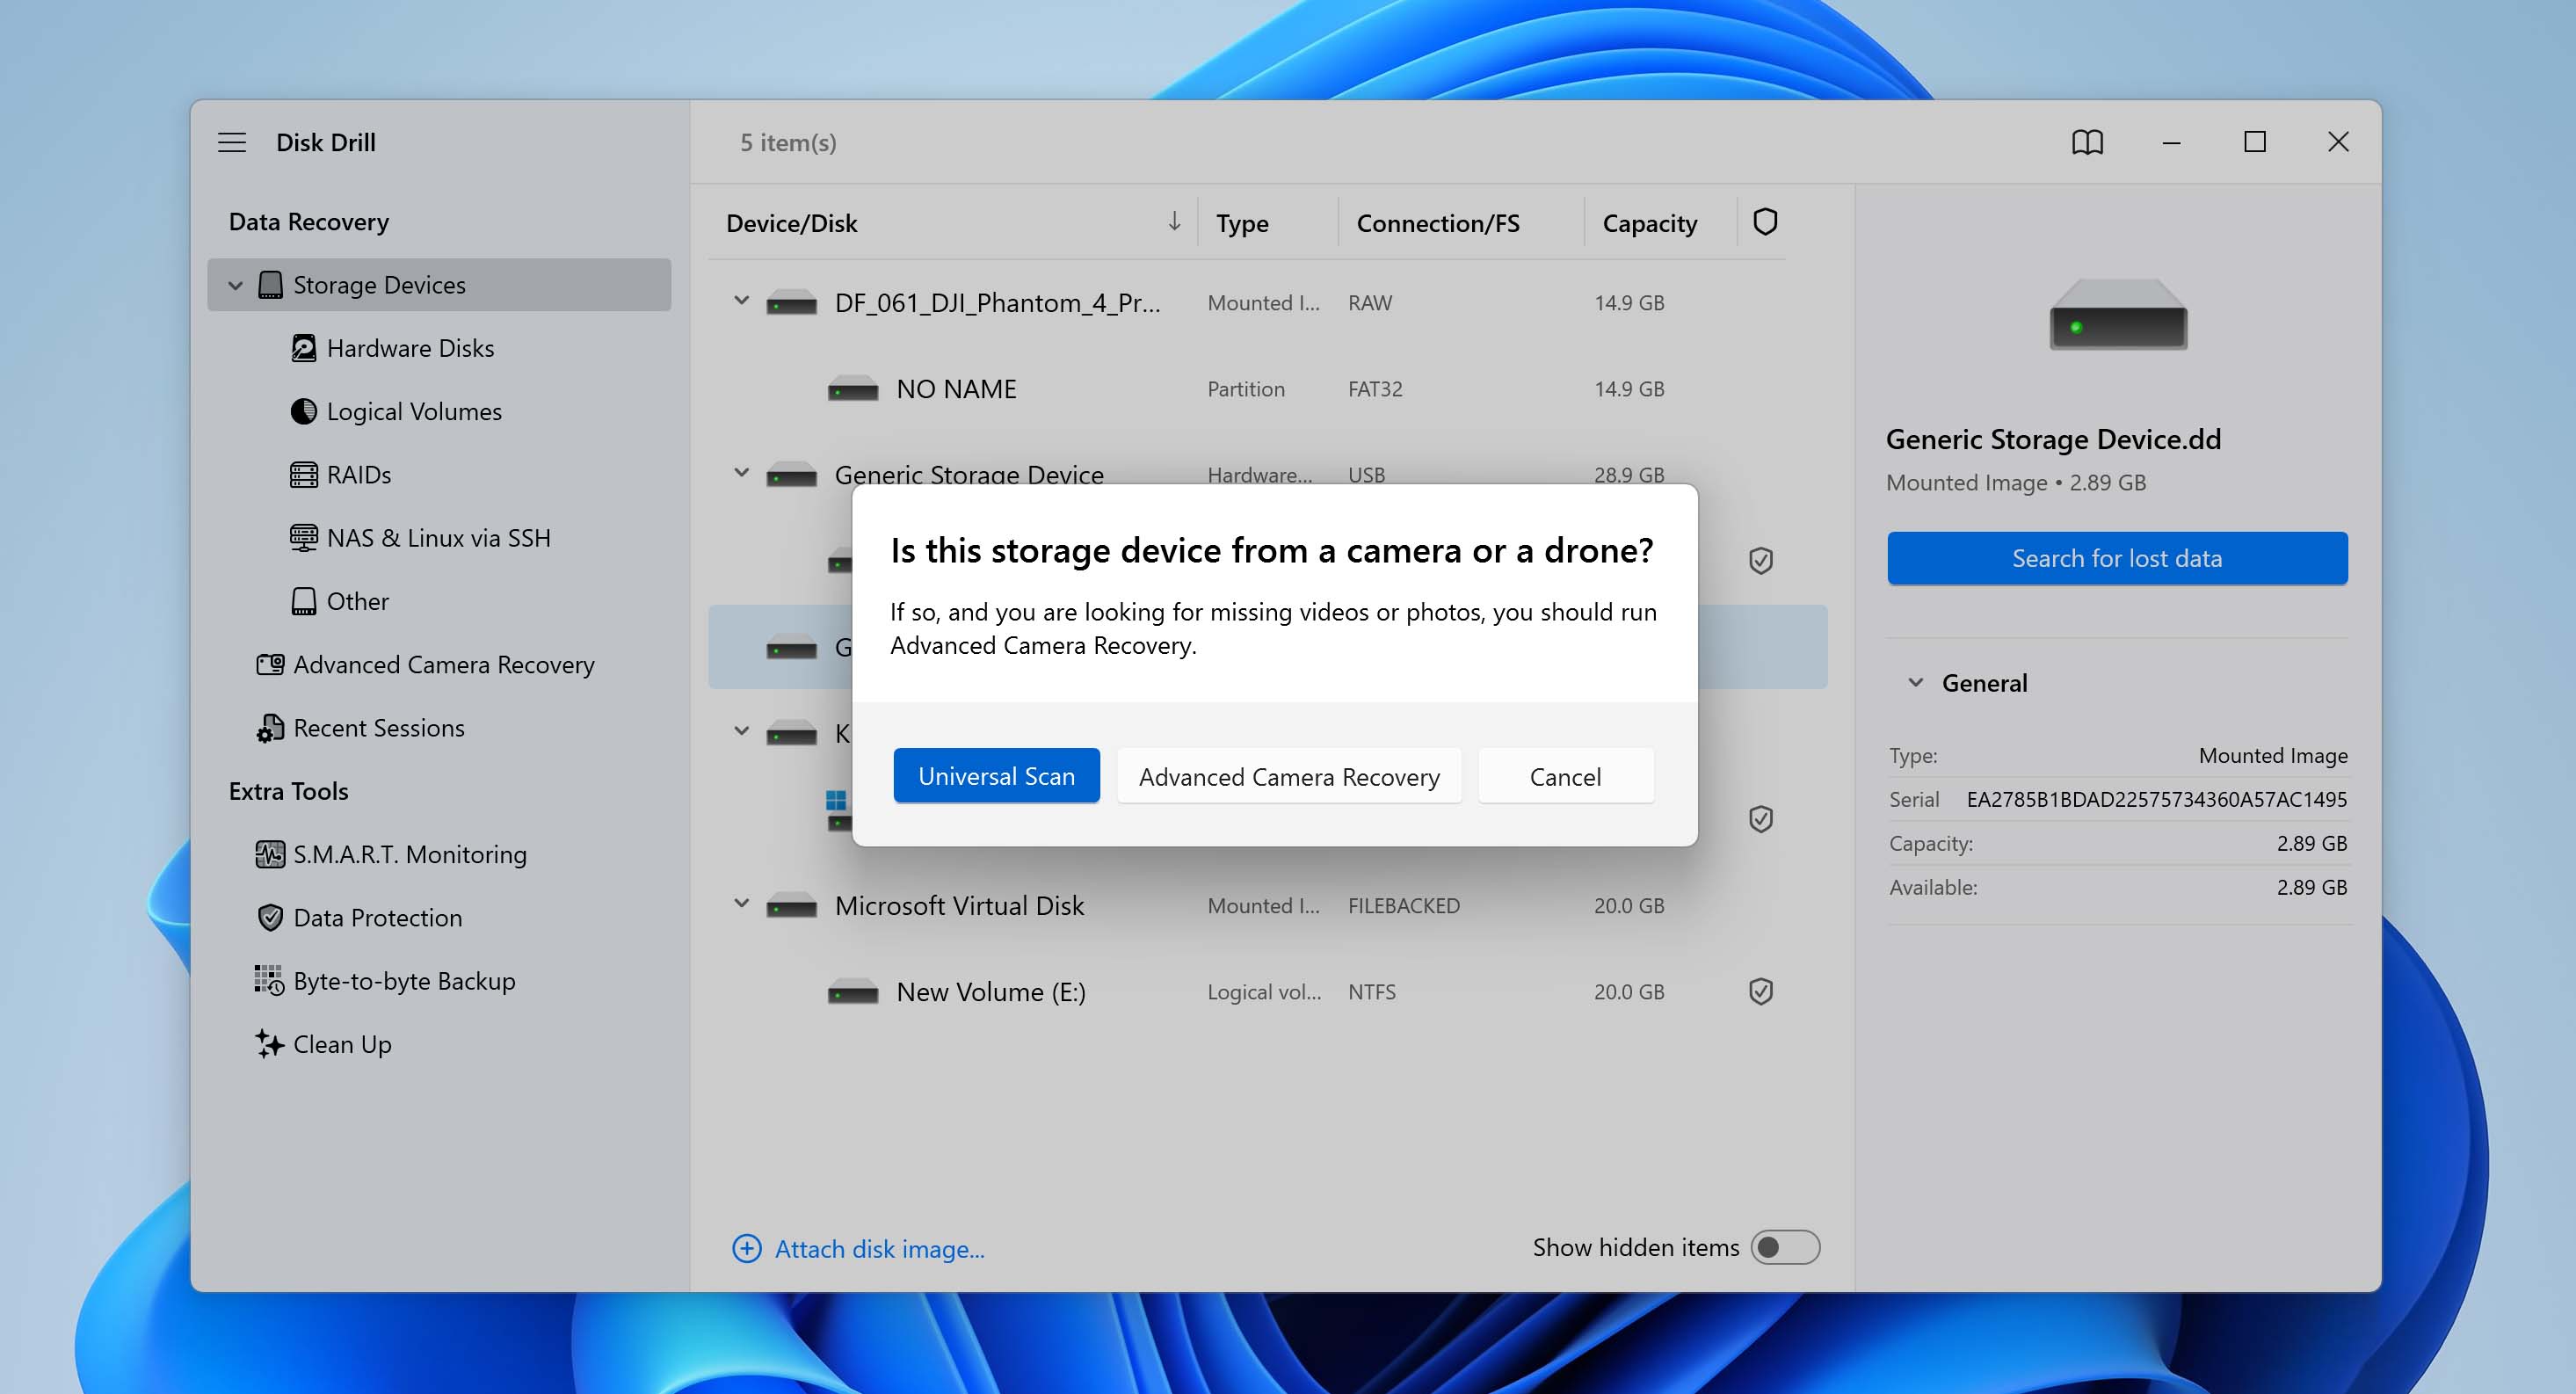Collapse the device row starting with K
The image size is (2576, 1394).
741,731
